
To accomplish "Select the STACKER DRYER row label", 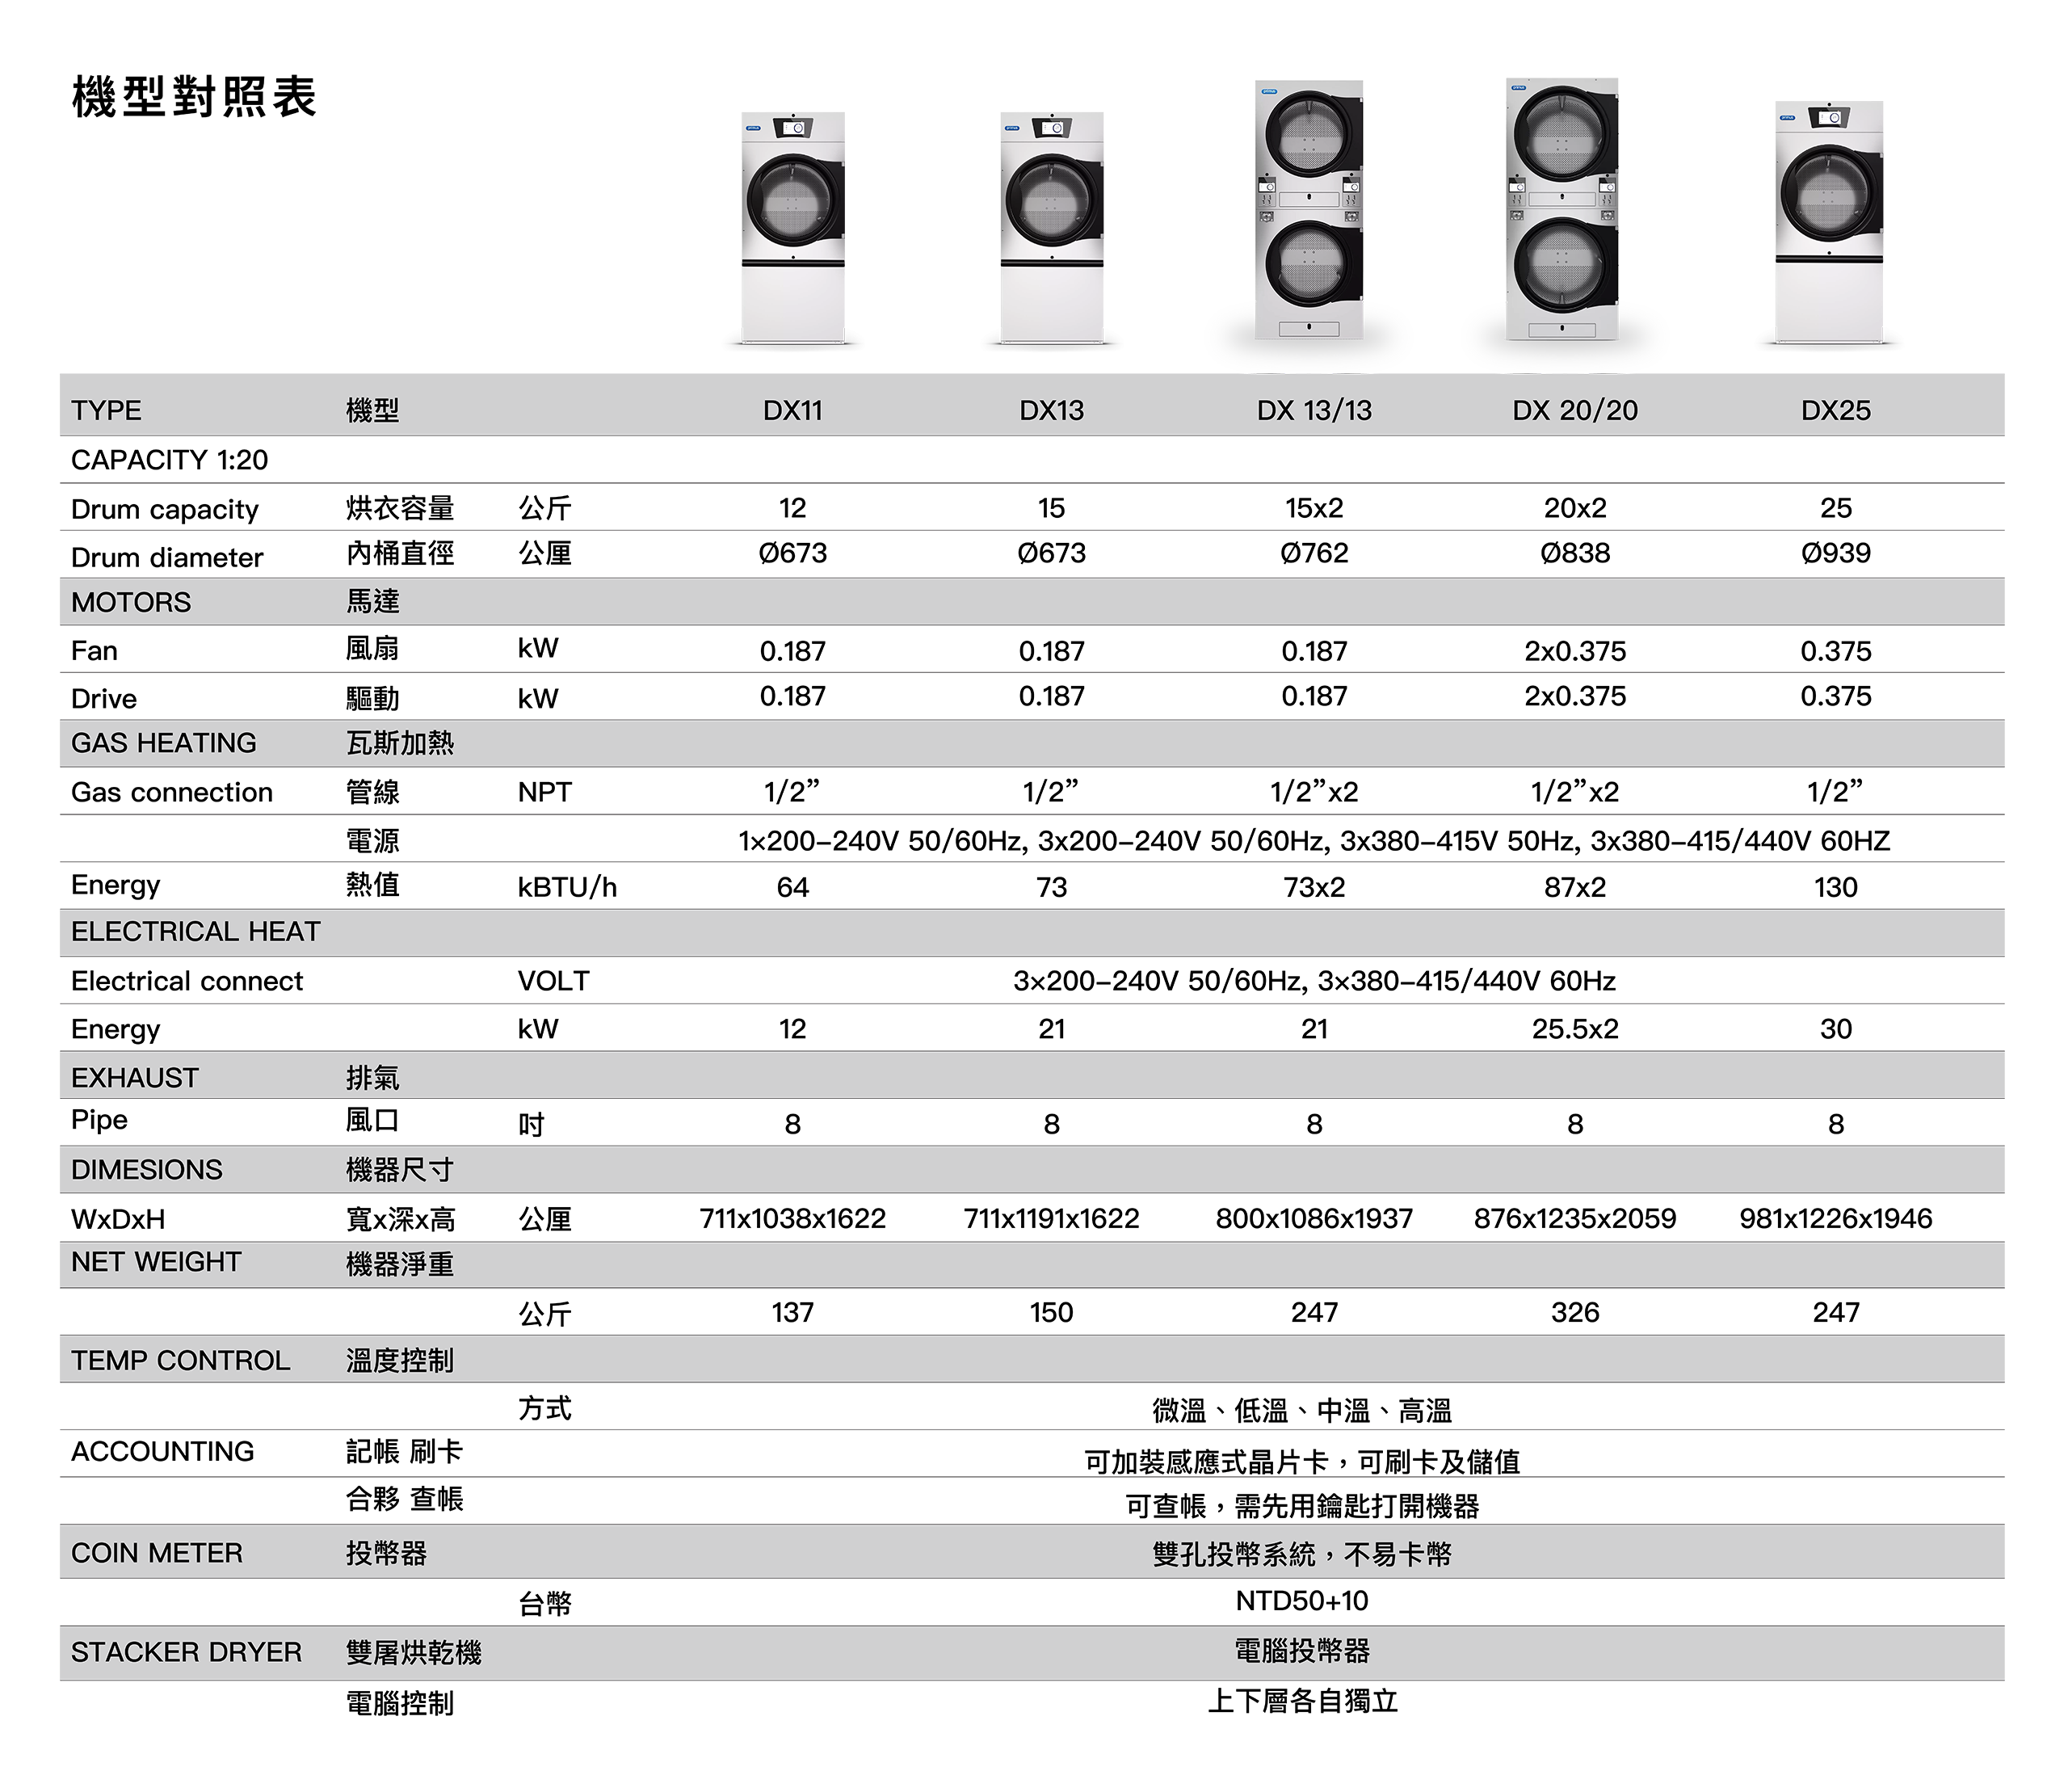I will [186, 1652].
